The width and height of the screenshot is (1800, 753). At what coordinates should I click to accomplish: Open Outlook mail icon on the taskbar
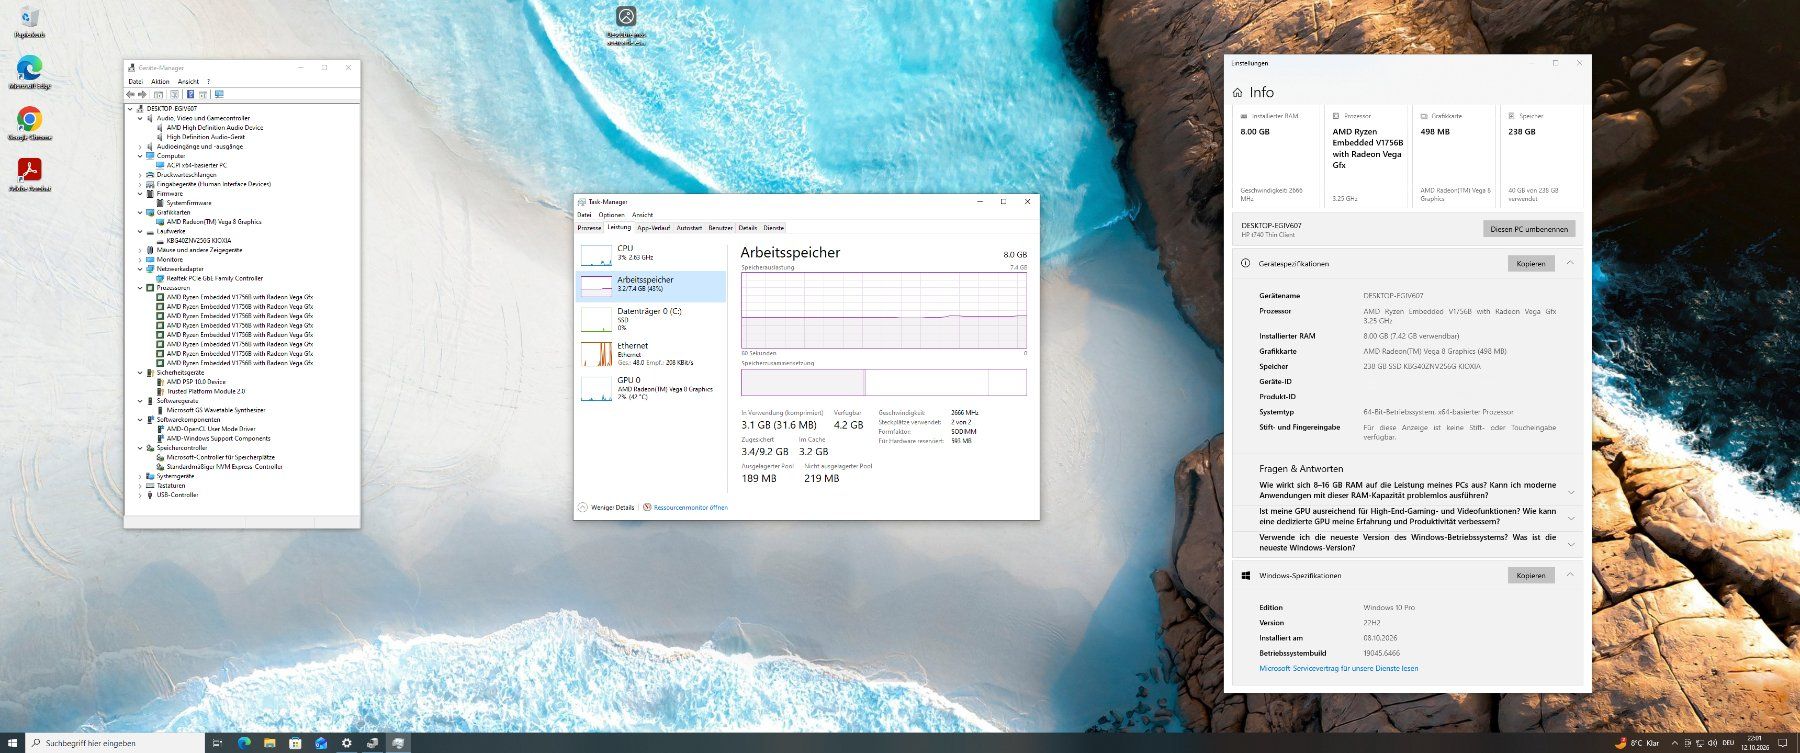click(x=321, y=743)
